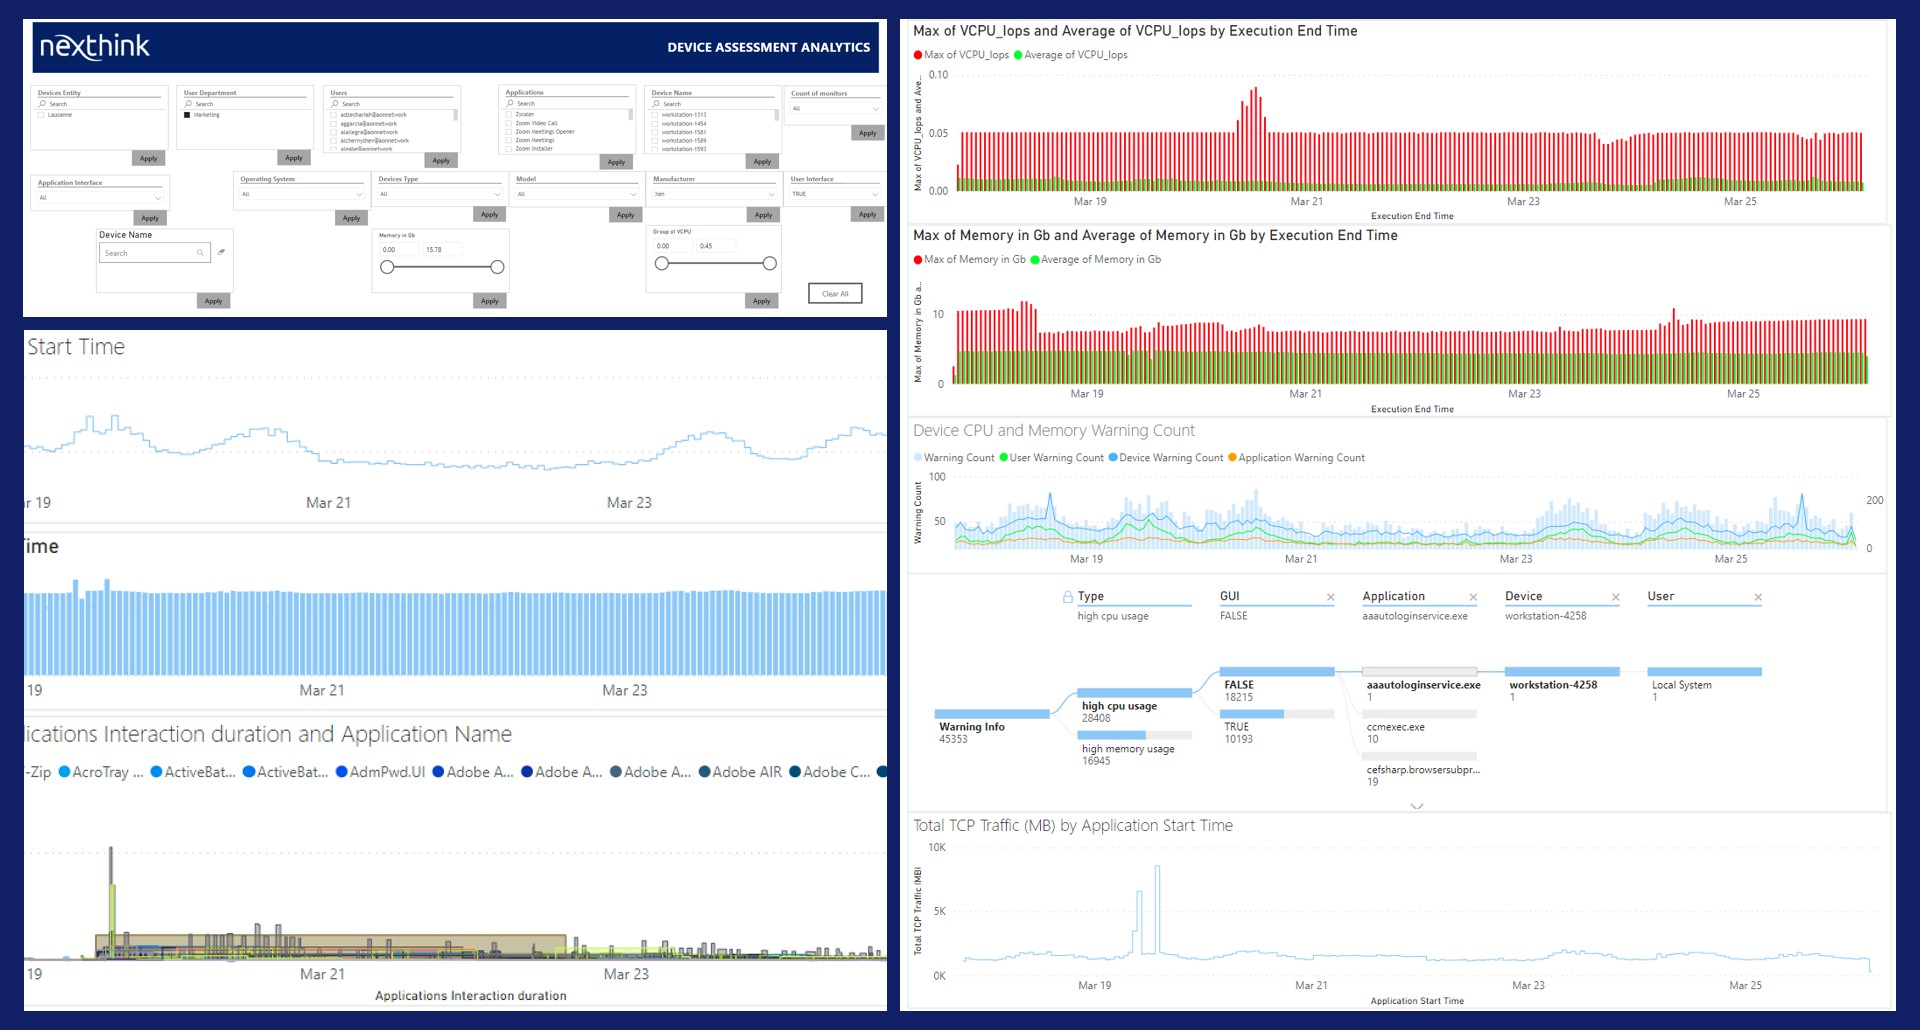Click Apply under the Memory in Gb slider
This screenshot has width=1920, height=1030.
[489, 301]
